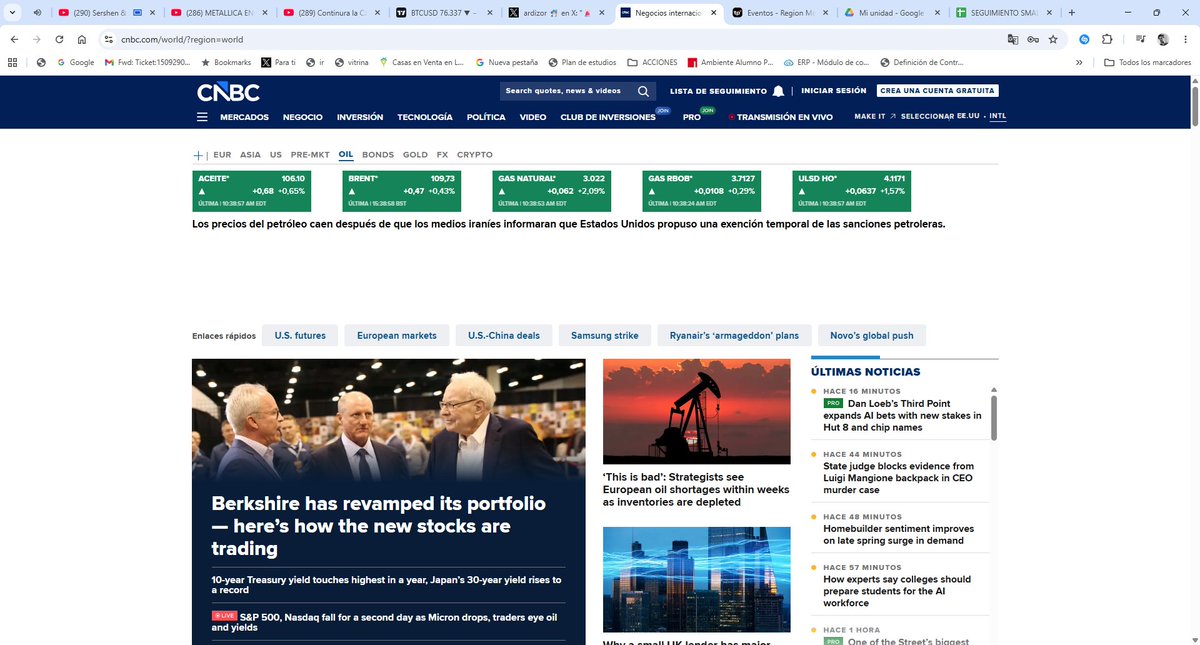
Task: Reload the page with the refresh icon
Action: tap(59, 39)
